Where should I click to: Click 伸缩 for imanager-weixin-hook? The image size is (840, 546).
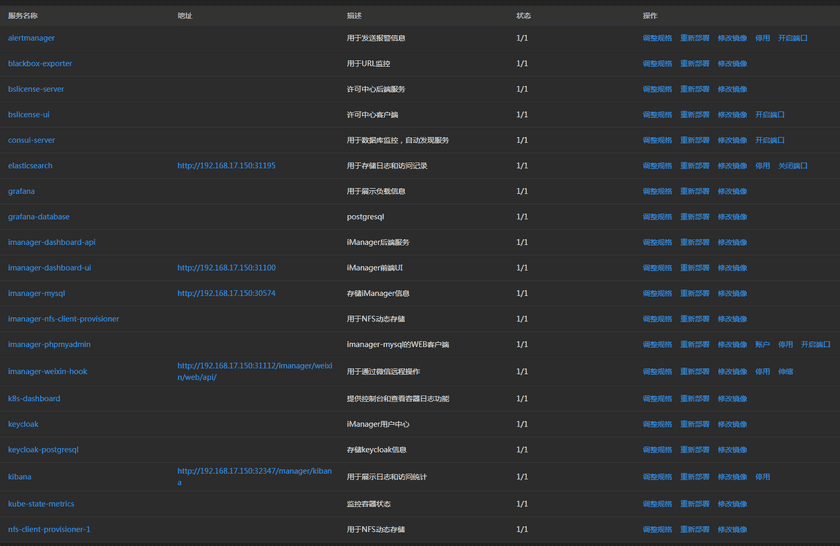coord(786,371)
